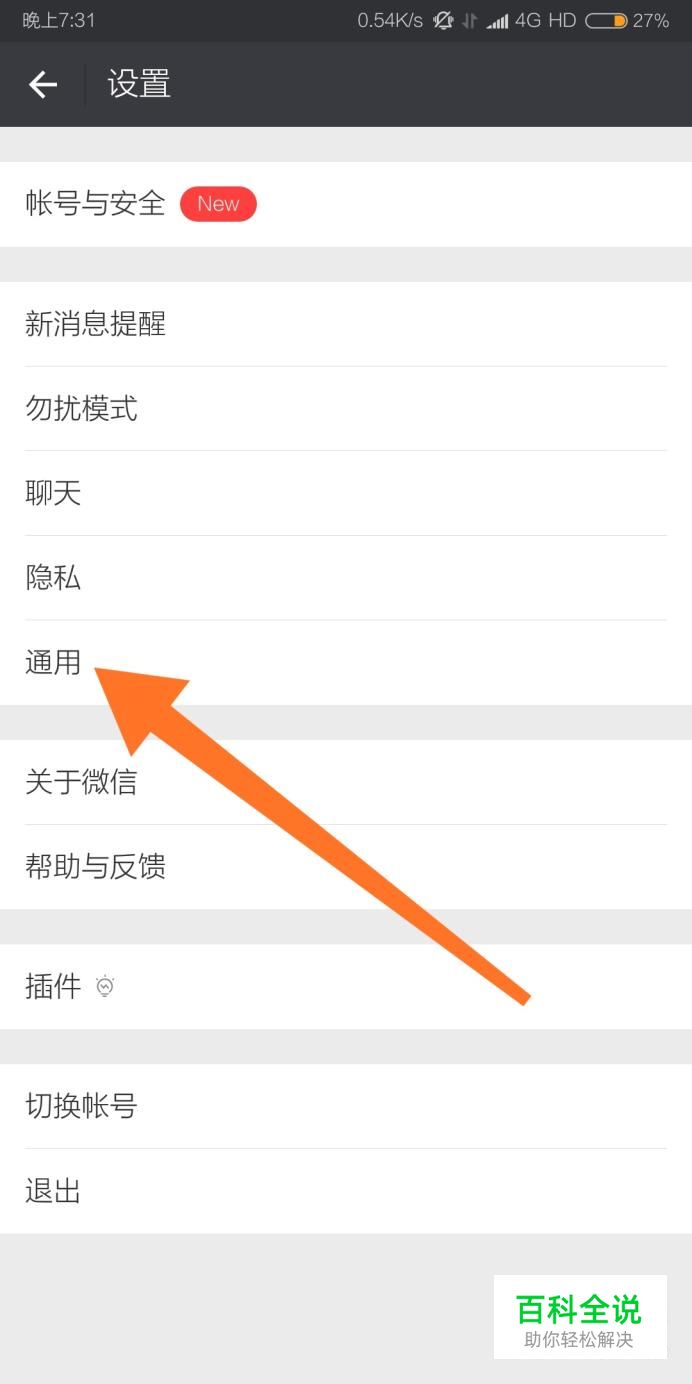Image resolution: width=692 pixels, height=1384 pixels.
Task: Tap the lightbulb icon beside 插件
Action: [105, 987]
